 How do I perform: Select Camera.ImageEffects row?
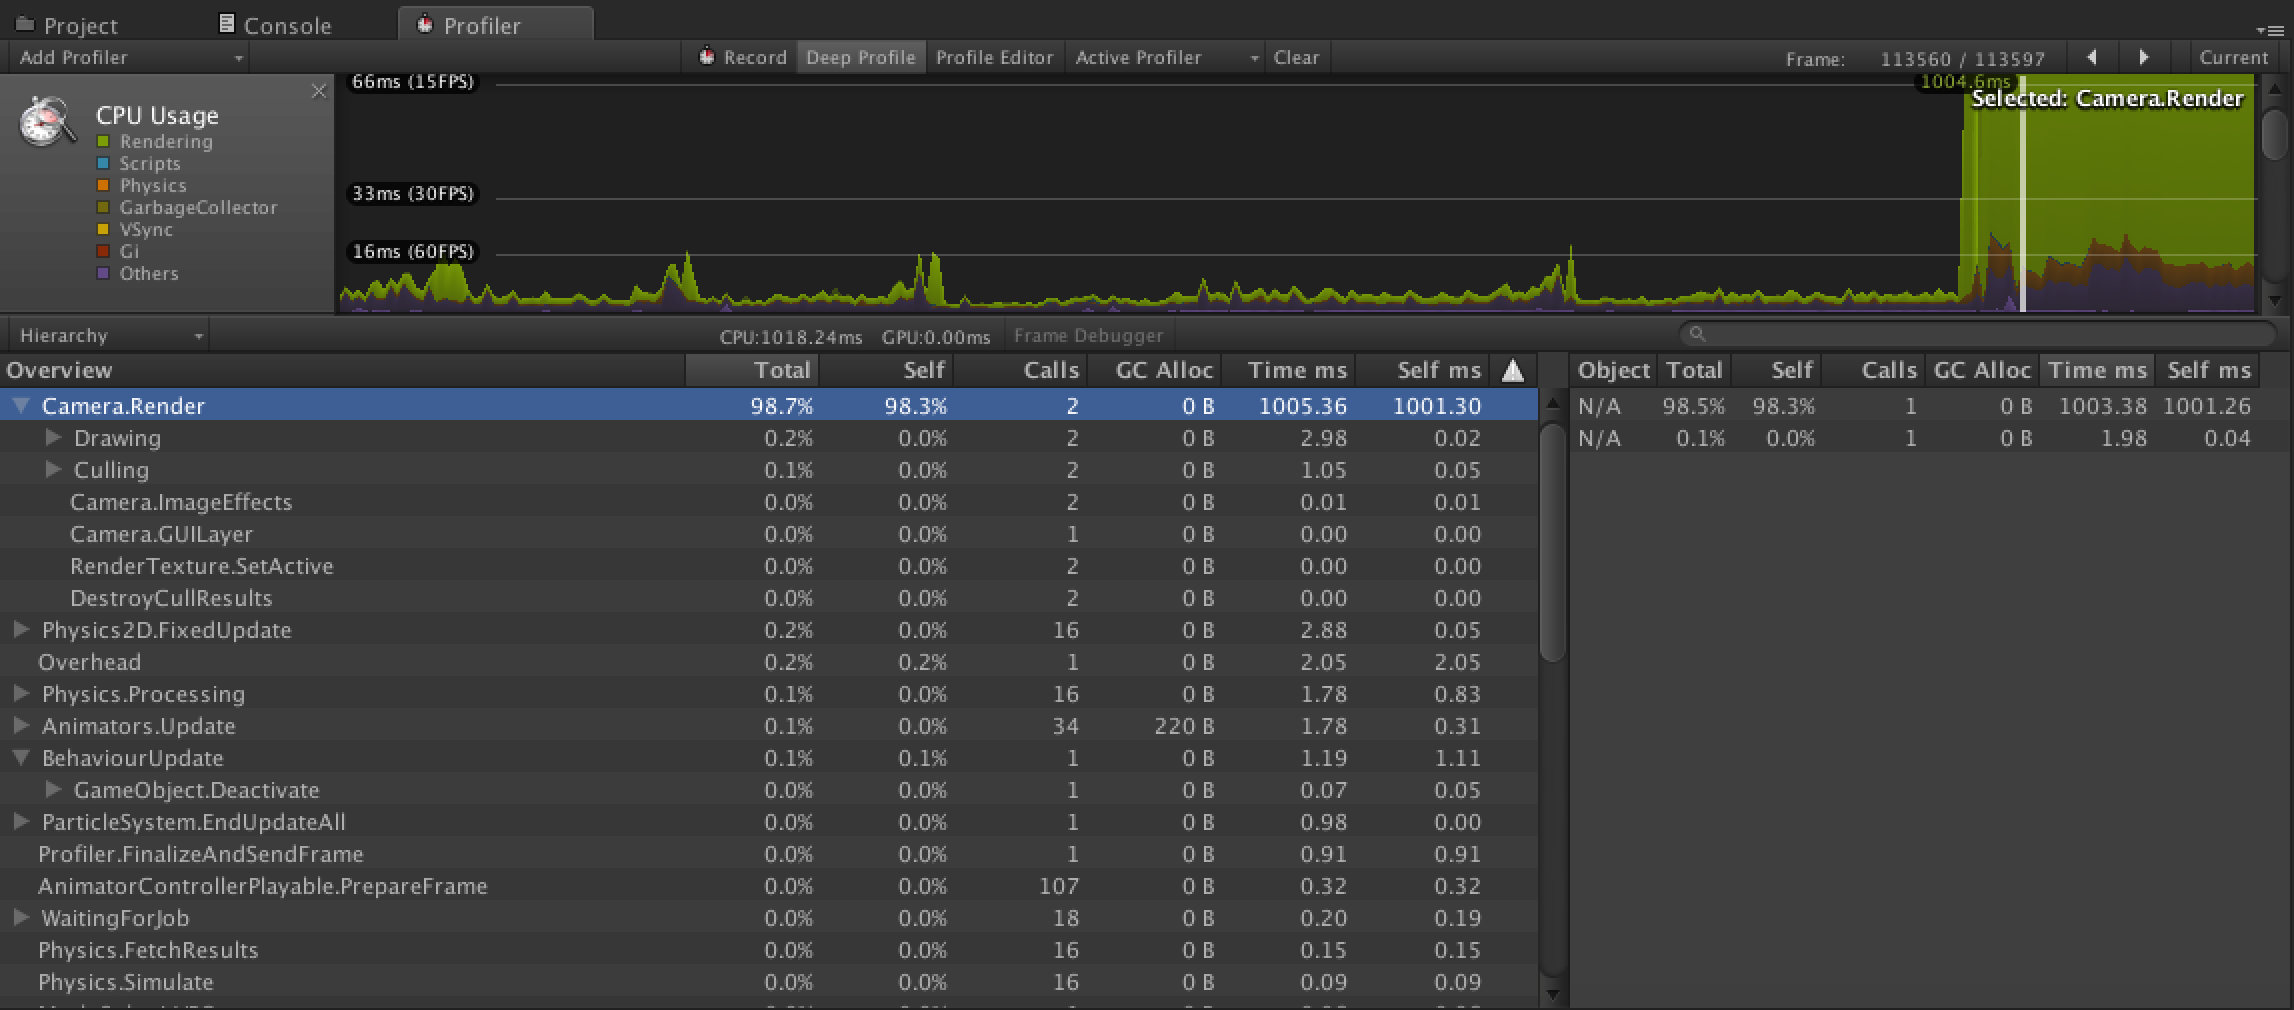[768, 501]
